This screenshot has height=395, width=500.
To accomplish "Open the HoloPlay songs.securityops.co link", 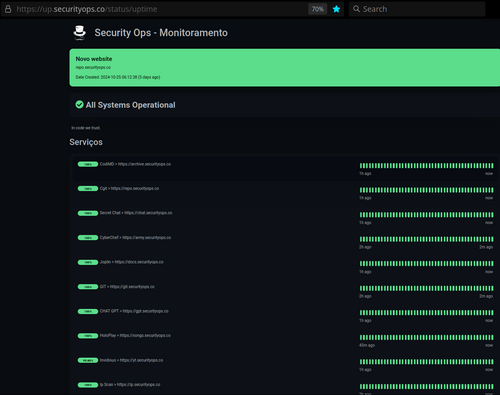I will pos(135,335).
